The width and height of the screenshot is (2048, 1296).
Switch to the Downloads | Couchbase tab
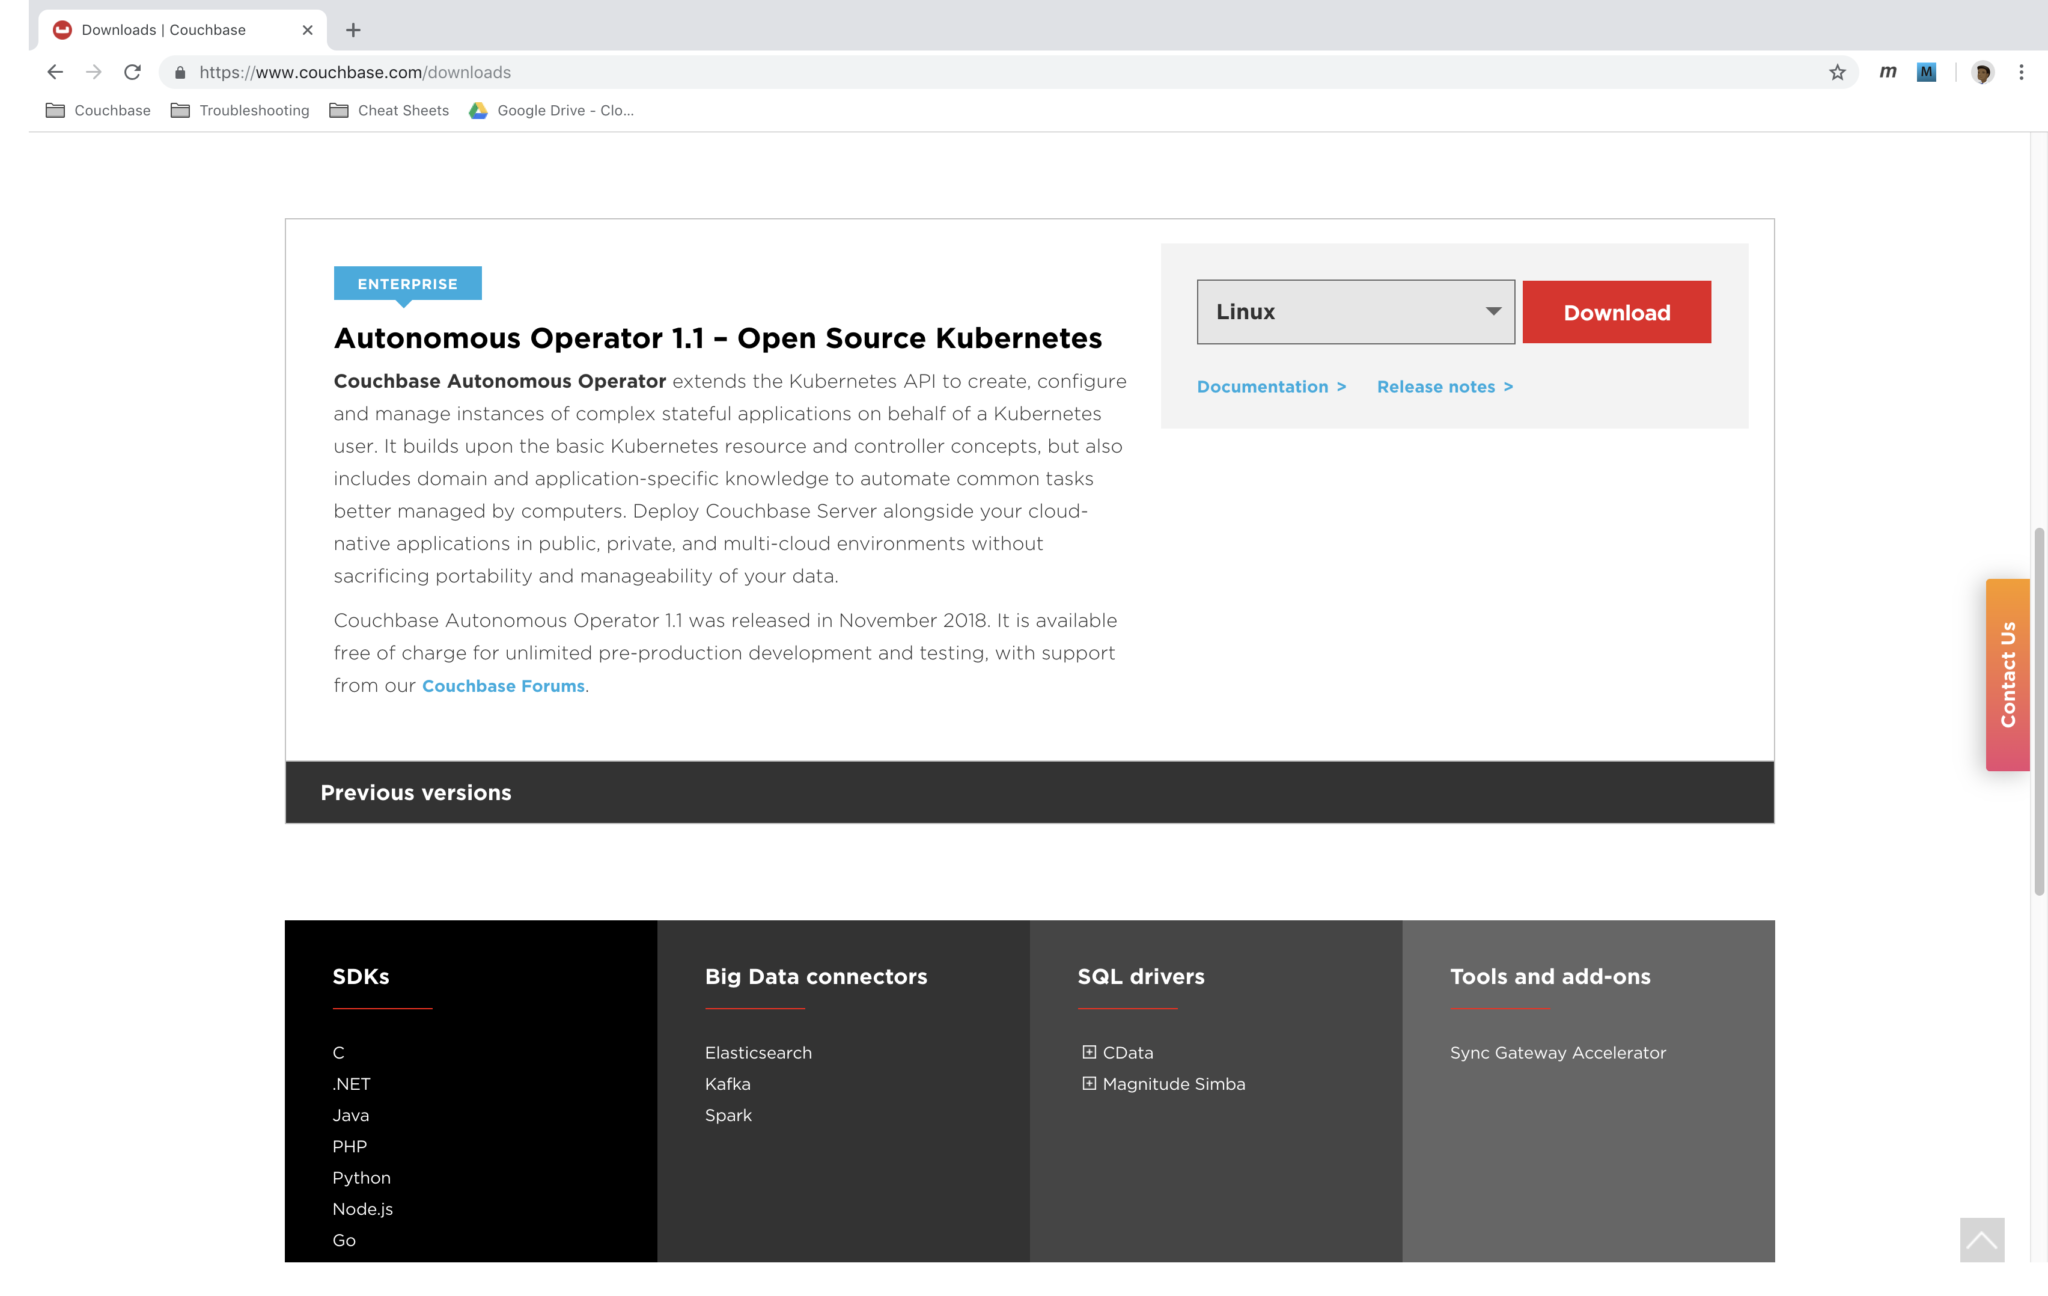pos(165,29)
